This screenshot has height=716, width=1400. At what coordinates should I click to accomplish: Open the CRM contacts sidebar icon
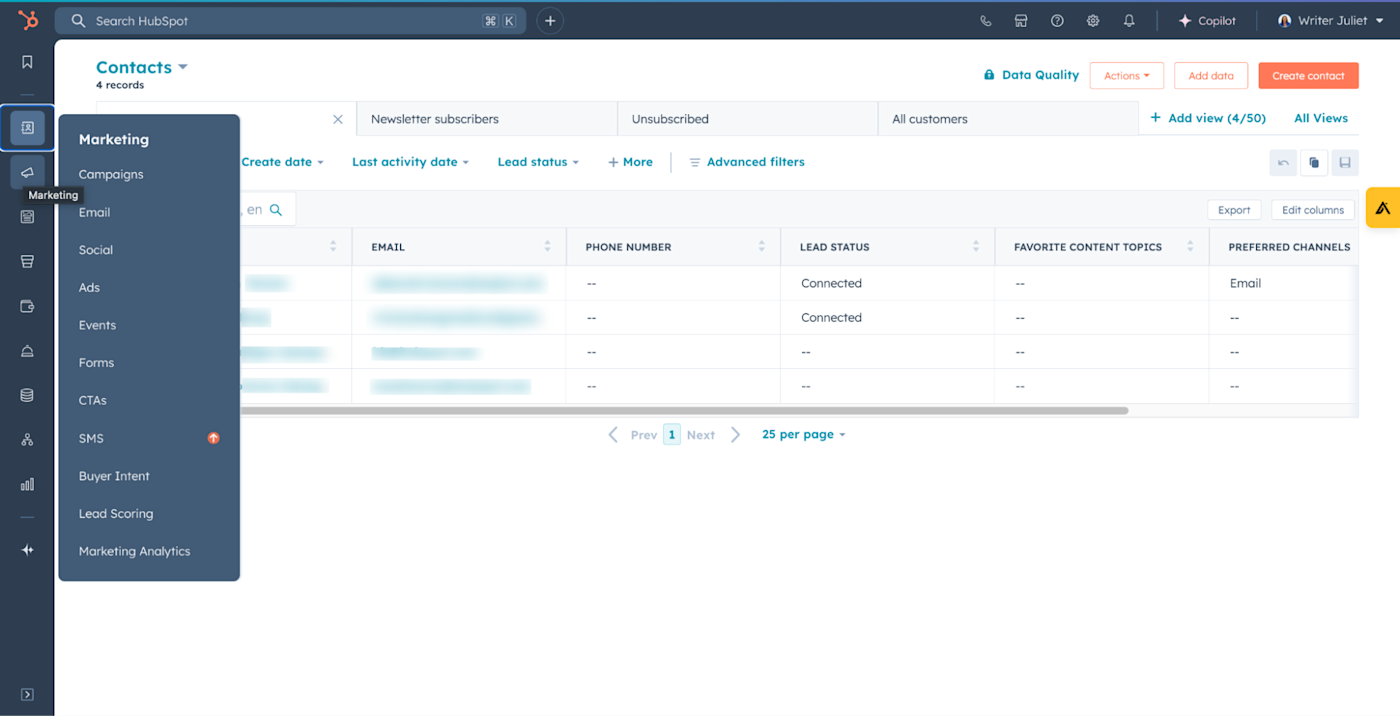point(27,128)
